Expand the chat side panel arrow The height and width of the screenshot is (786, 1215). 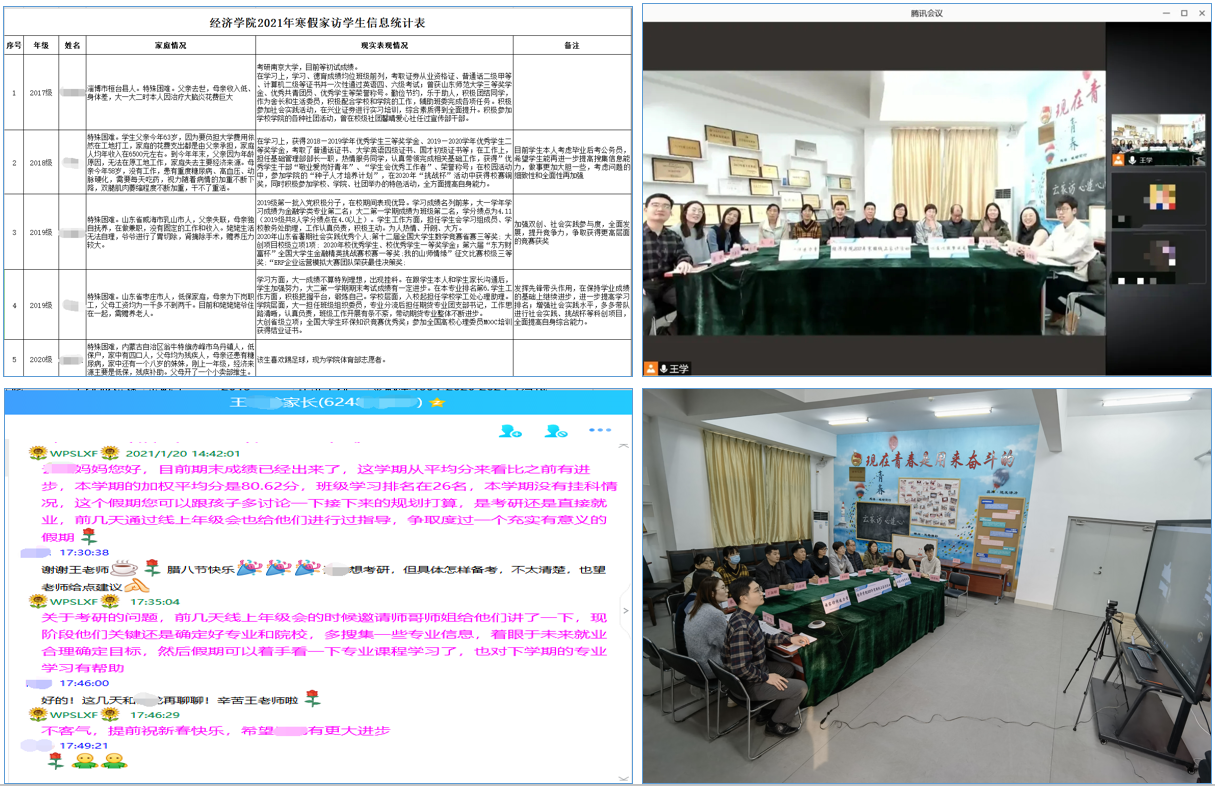626,610
